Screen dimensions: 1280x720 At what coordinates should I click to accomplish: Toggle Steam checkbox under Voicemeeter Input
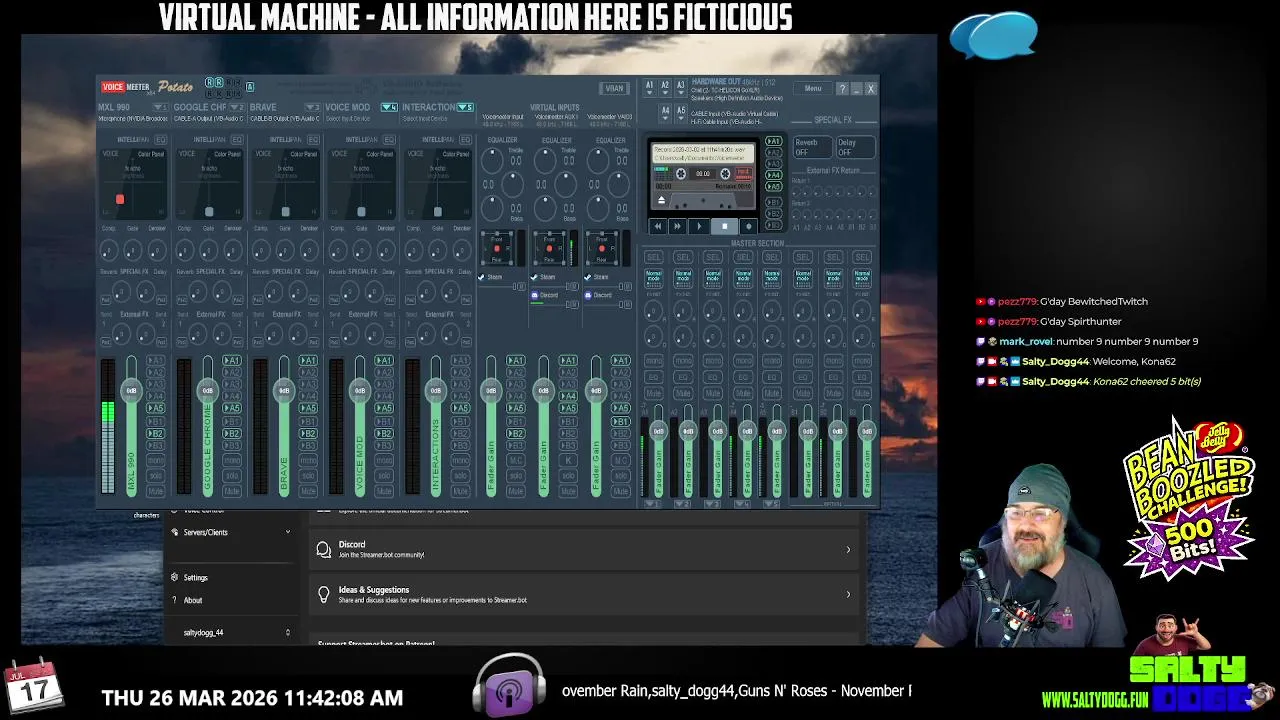pyautogui.click(x=482, y=277)
